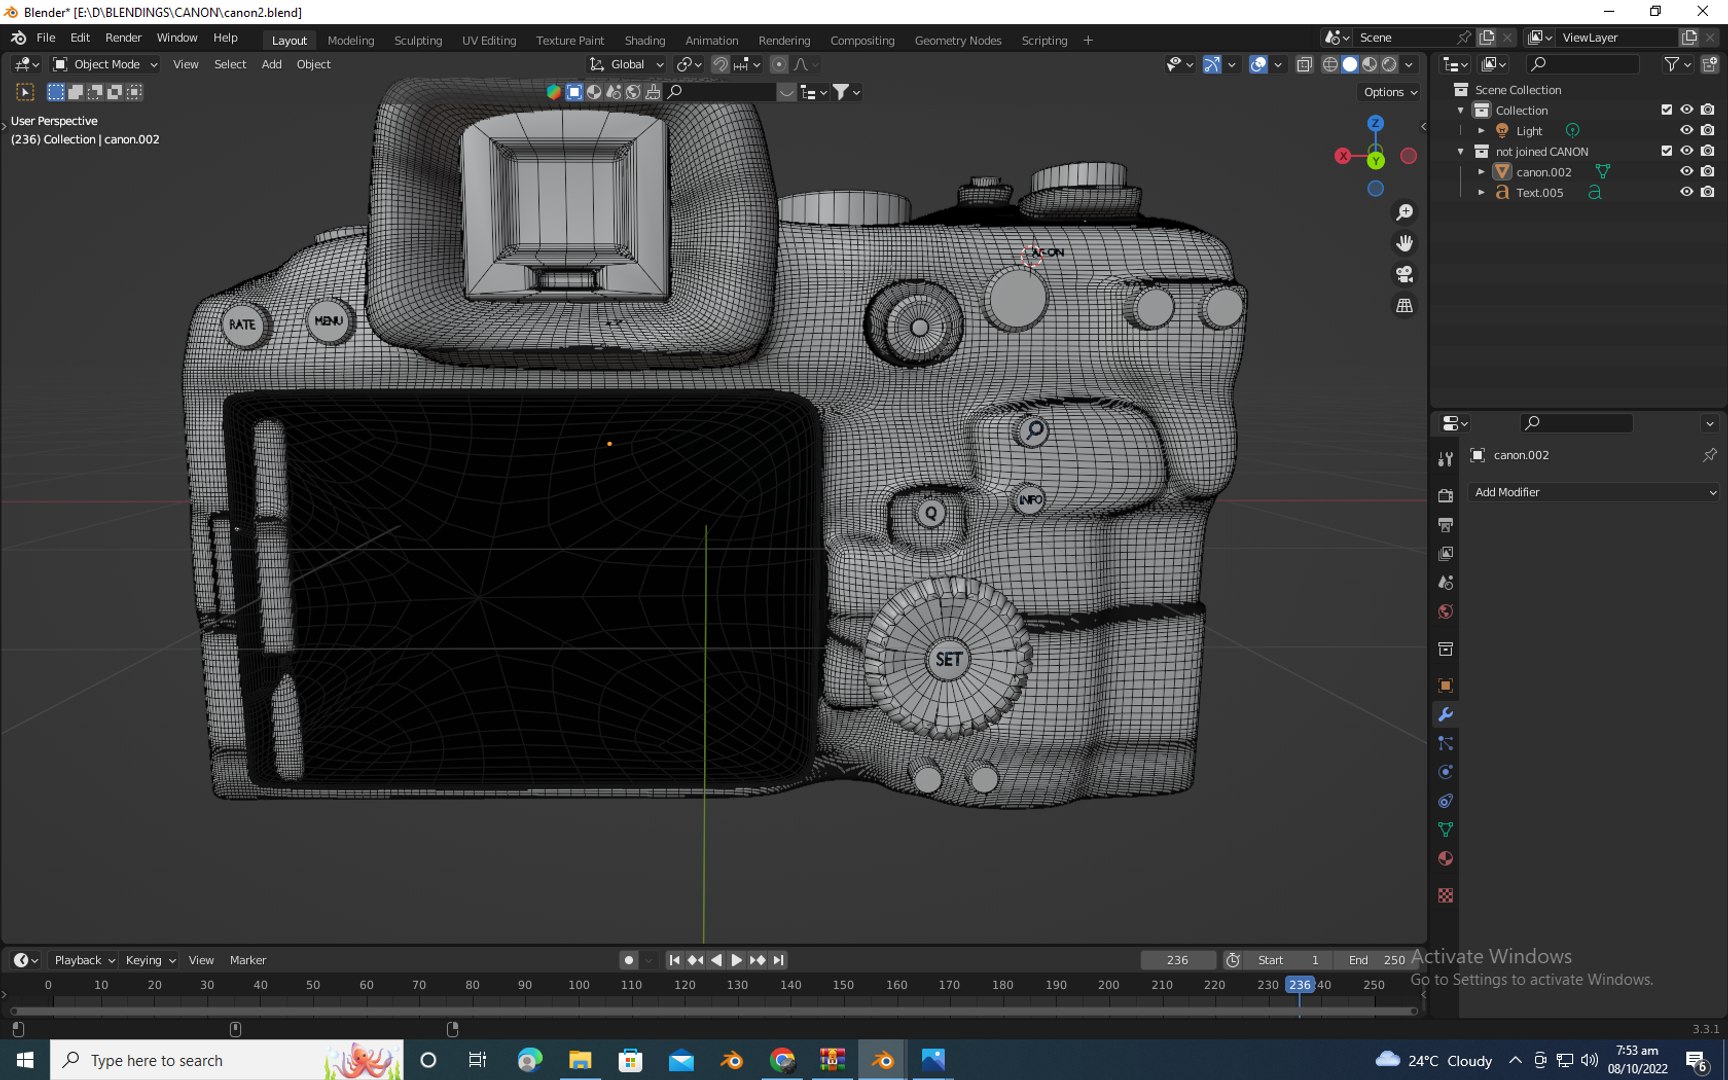This screenshot has width=1728, height=1080.
Task: Switch to the UV Editing workspace tab
Action: tap(489, 40)
